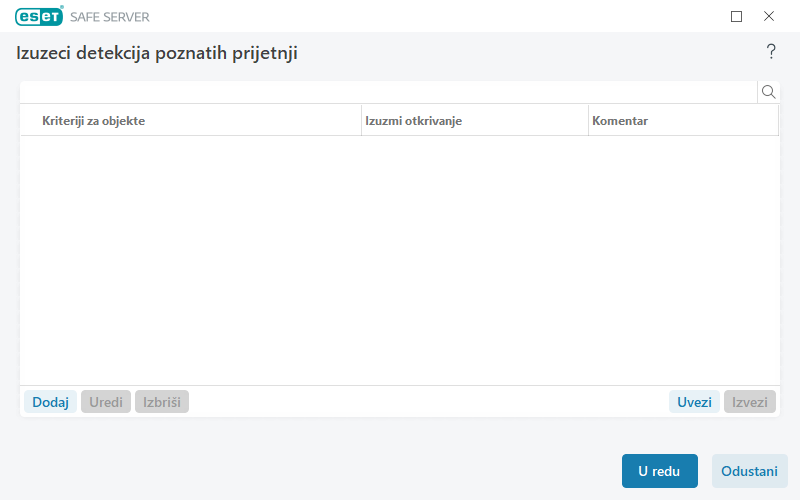Import exclusions with the Uvezi button

click(694, 402)
